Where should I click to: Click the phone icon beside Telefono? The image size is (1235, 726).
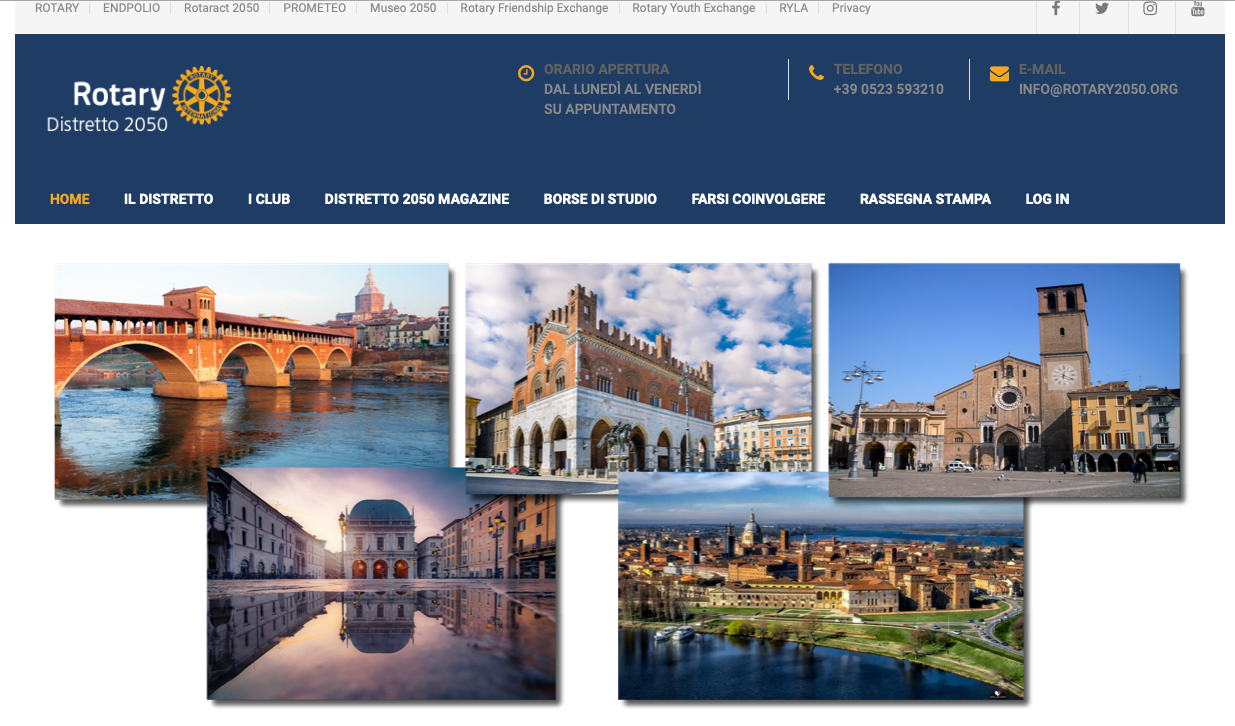click(x=816, y=72)
